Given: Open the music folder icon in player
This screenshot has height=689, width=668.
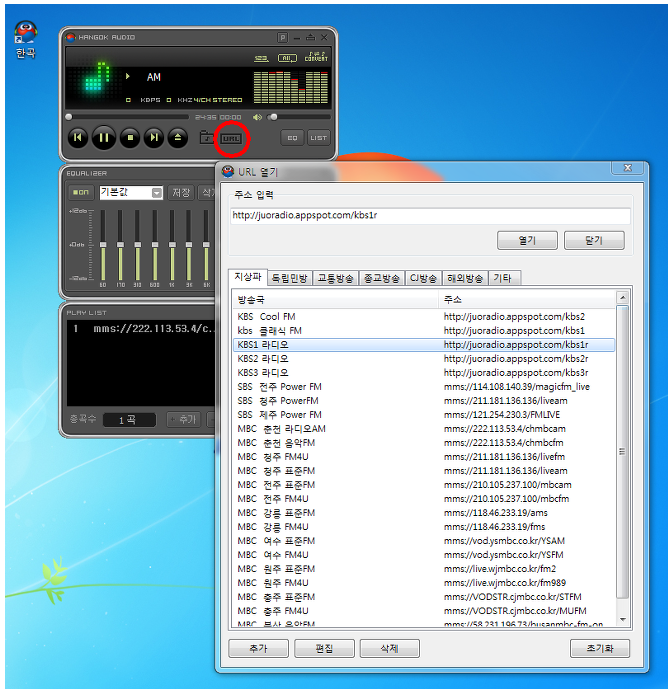Looking at the screenshot, I should (x=207, y=138).
